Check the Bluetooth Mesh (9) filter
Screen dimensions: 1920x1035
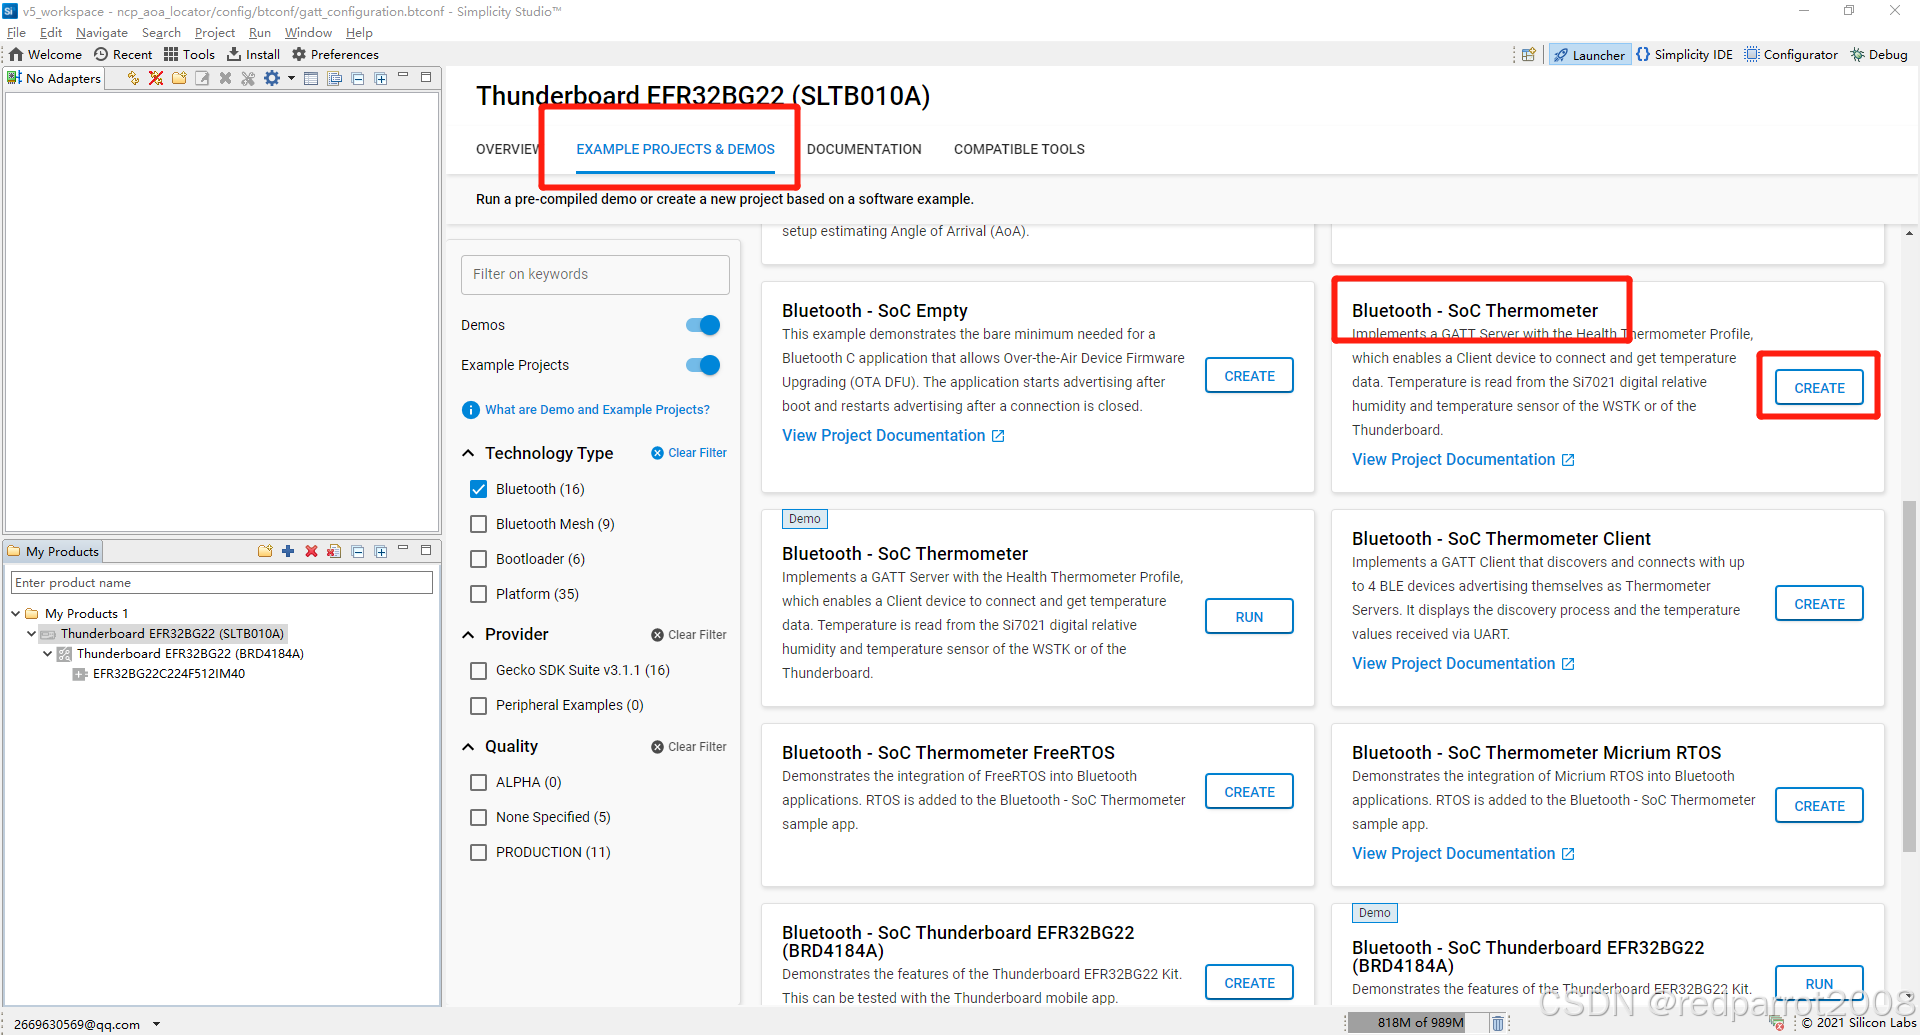point(479,524)
